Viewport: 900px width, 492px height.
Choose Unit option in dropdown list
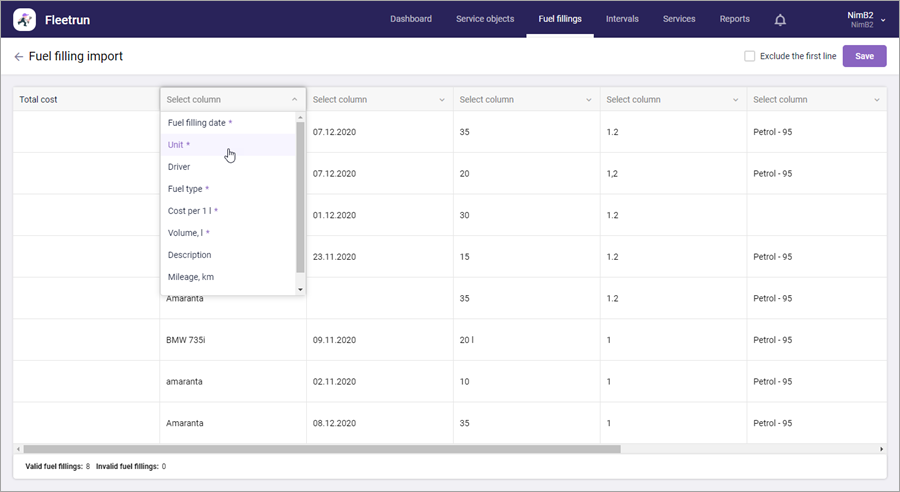point(180,145)
